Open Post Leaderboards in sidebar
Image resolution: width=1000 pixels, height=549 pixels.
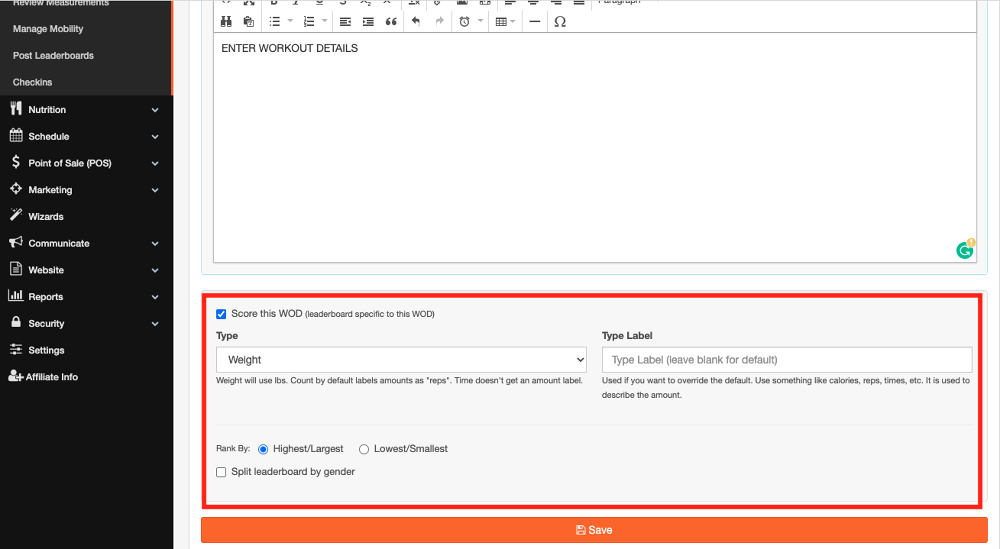point(53,55)
